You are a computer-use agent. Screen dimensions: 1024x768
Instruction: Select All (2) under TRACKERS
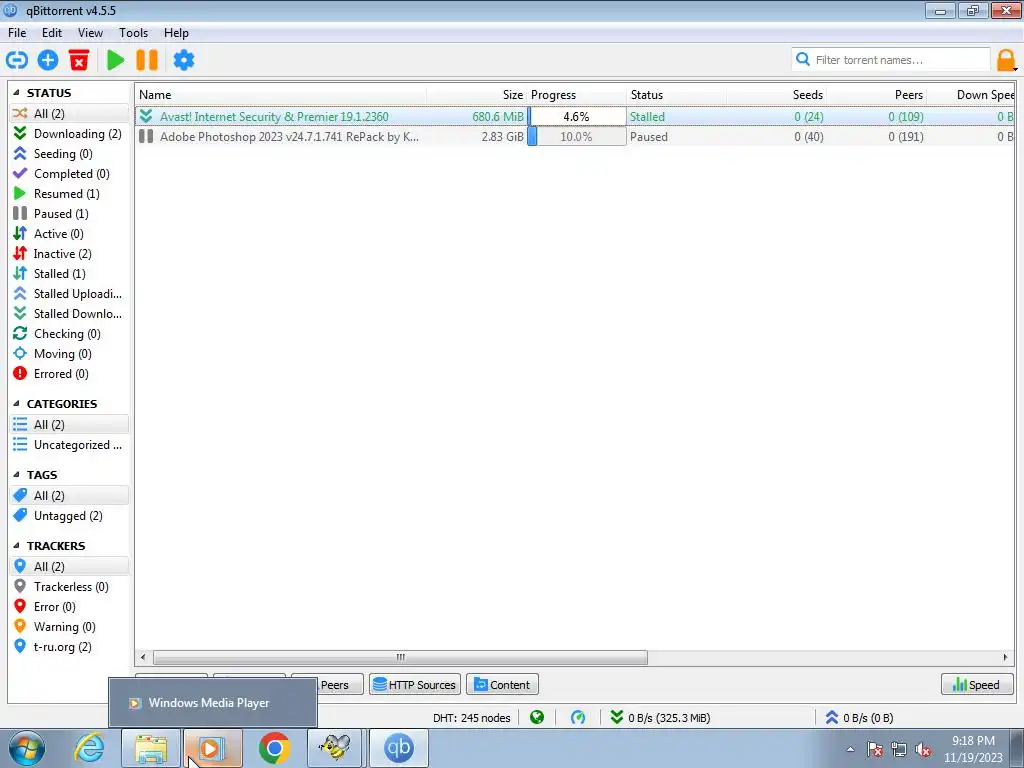coord(69,566)
